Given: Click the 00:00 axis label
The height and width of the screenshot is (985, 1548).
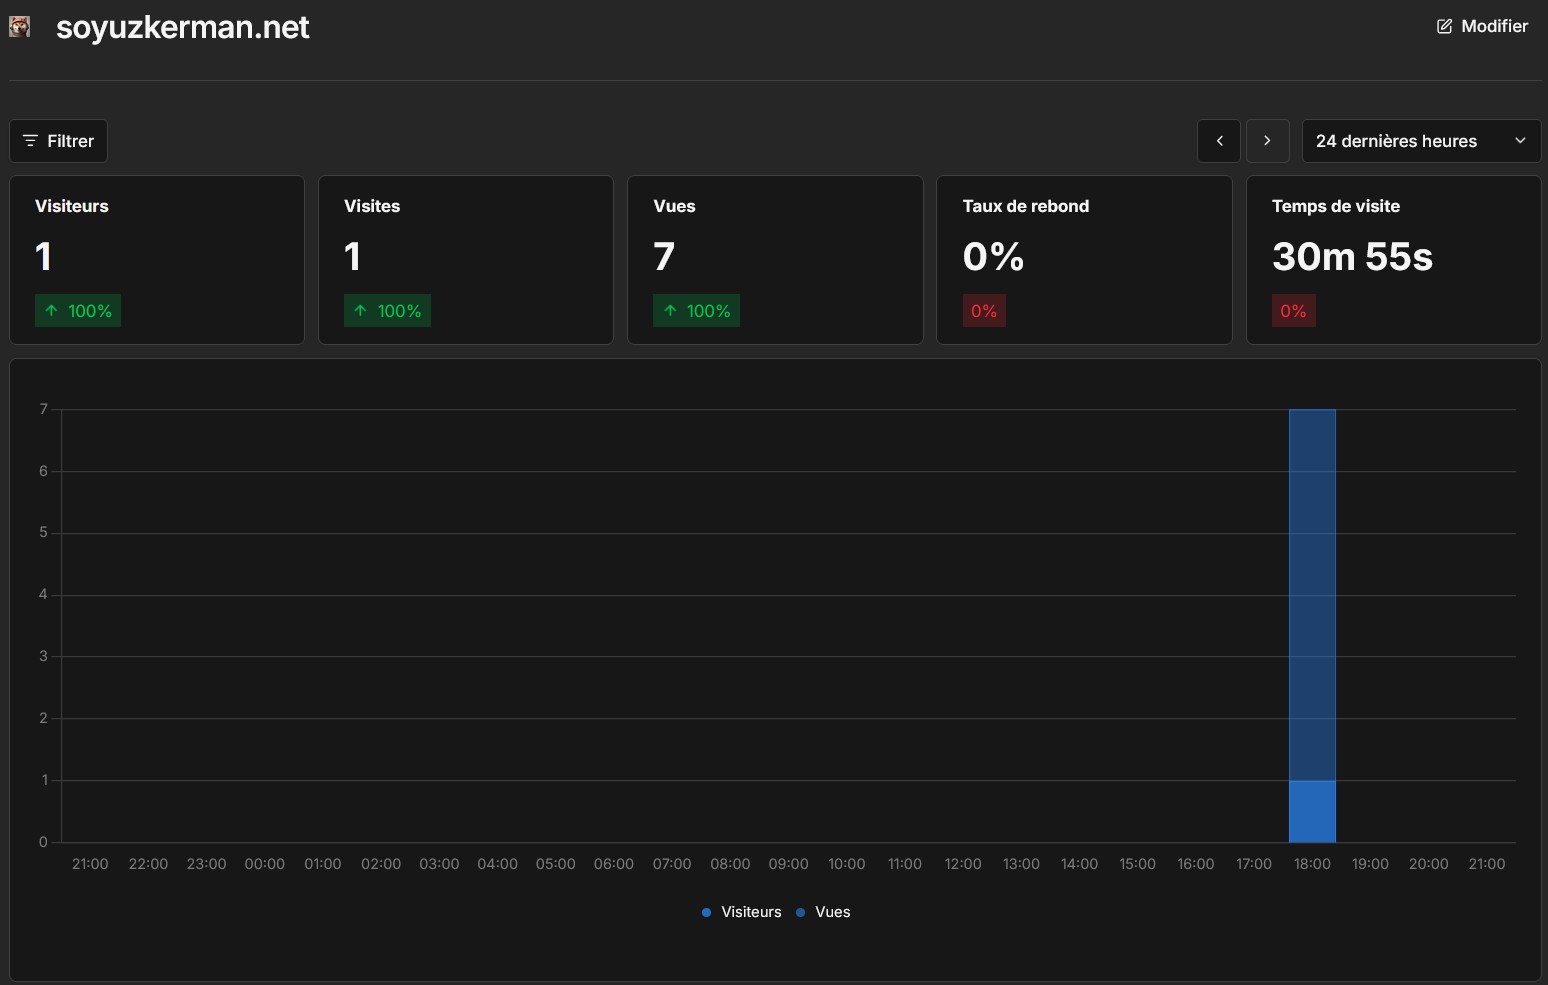Looking at the screenshot, I should pyautogui.click(x=264, y=864).
